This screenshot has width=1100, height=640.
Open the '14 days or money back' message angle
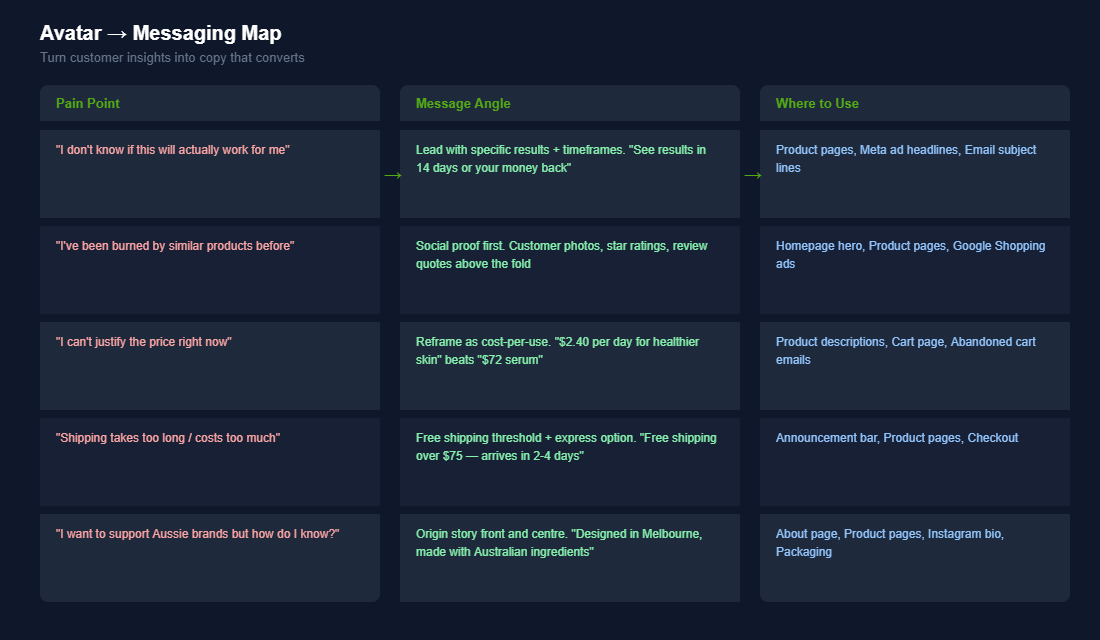(569, 174)
